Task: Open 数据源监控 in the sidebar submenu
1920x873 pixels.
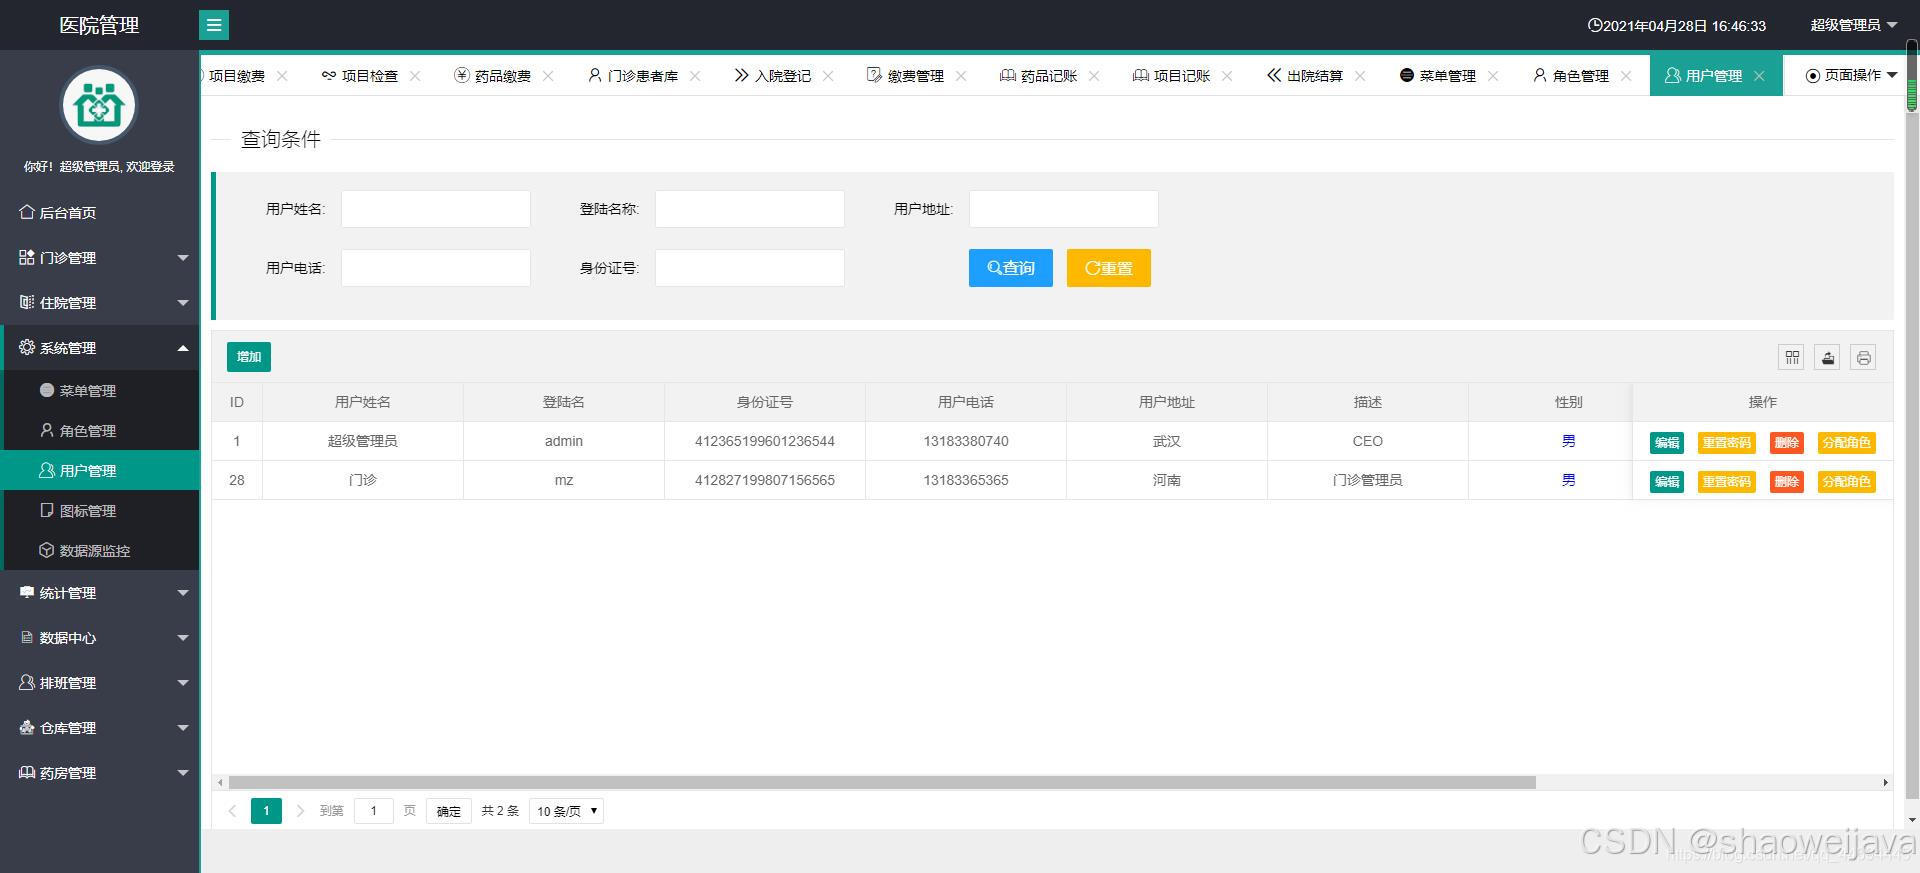Action: coord(100,550)
